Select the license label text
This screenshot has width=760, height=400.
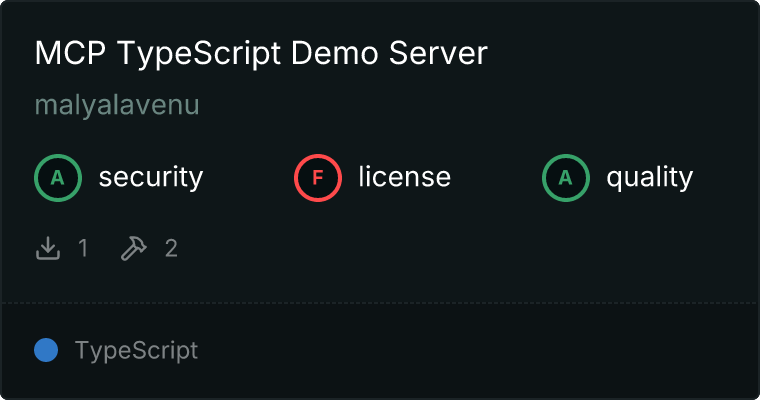point(404,178)
